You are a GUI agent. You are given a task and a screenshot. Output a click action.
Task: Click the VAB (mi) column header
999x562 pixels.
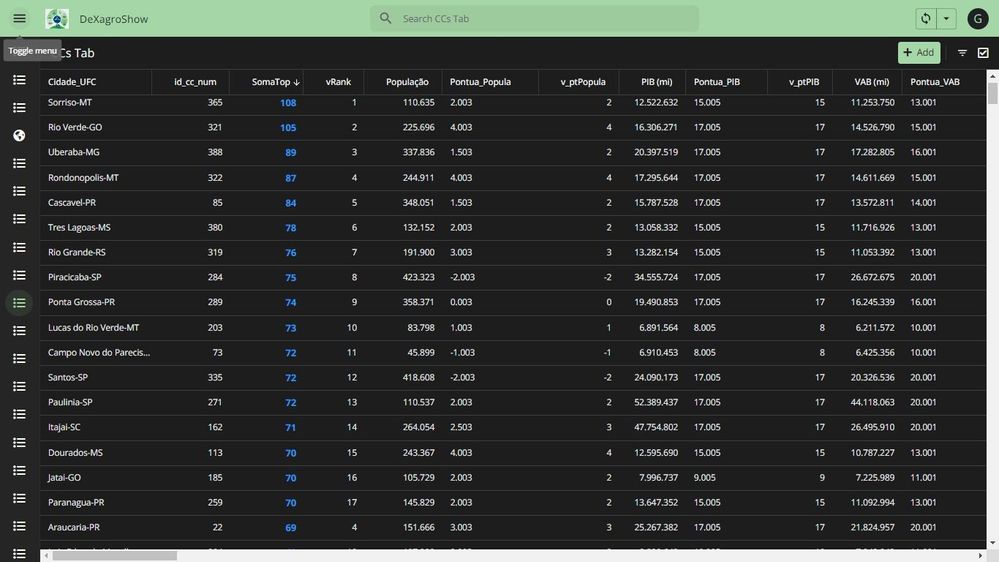[872, 82]
